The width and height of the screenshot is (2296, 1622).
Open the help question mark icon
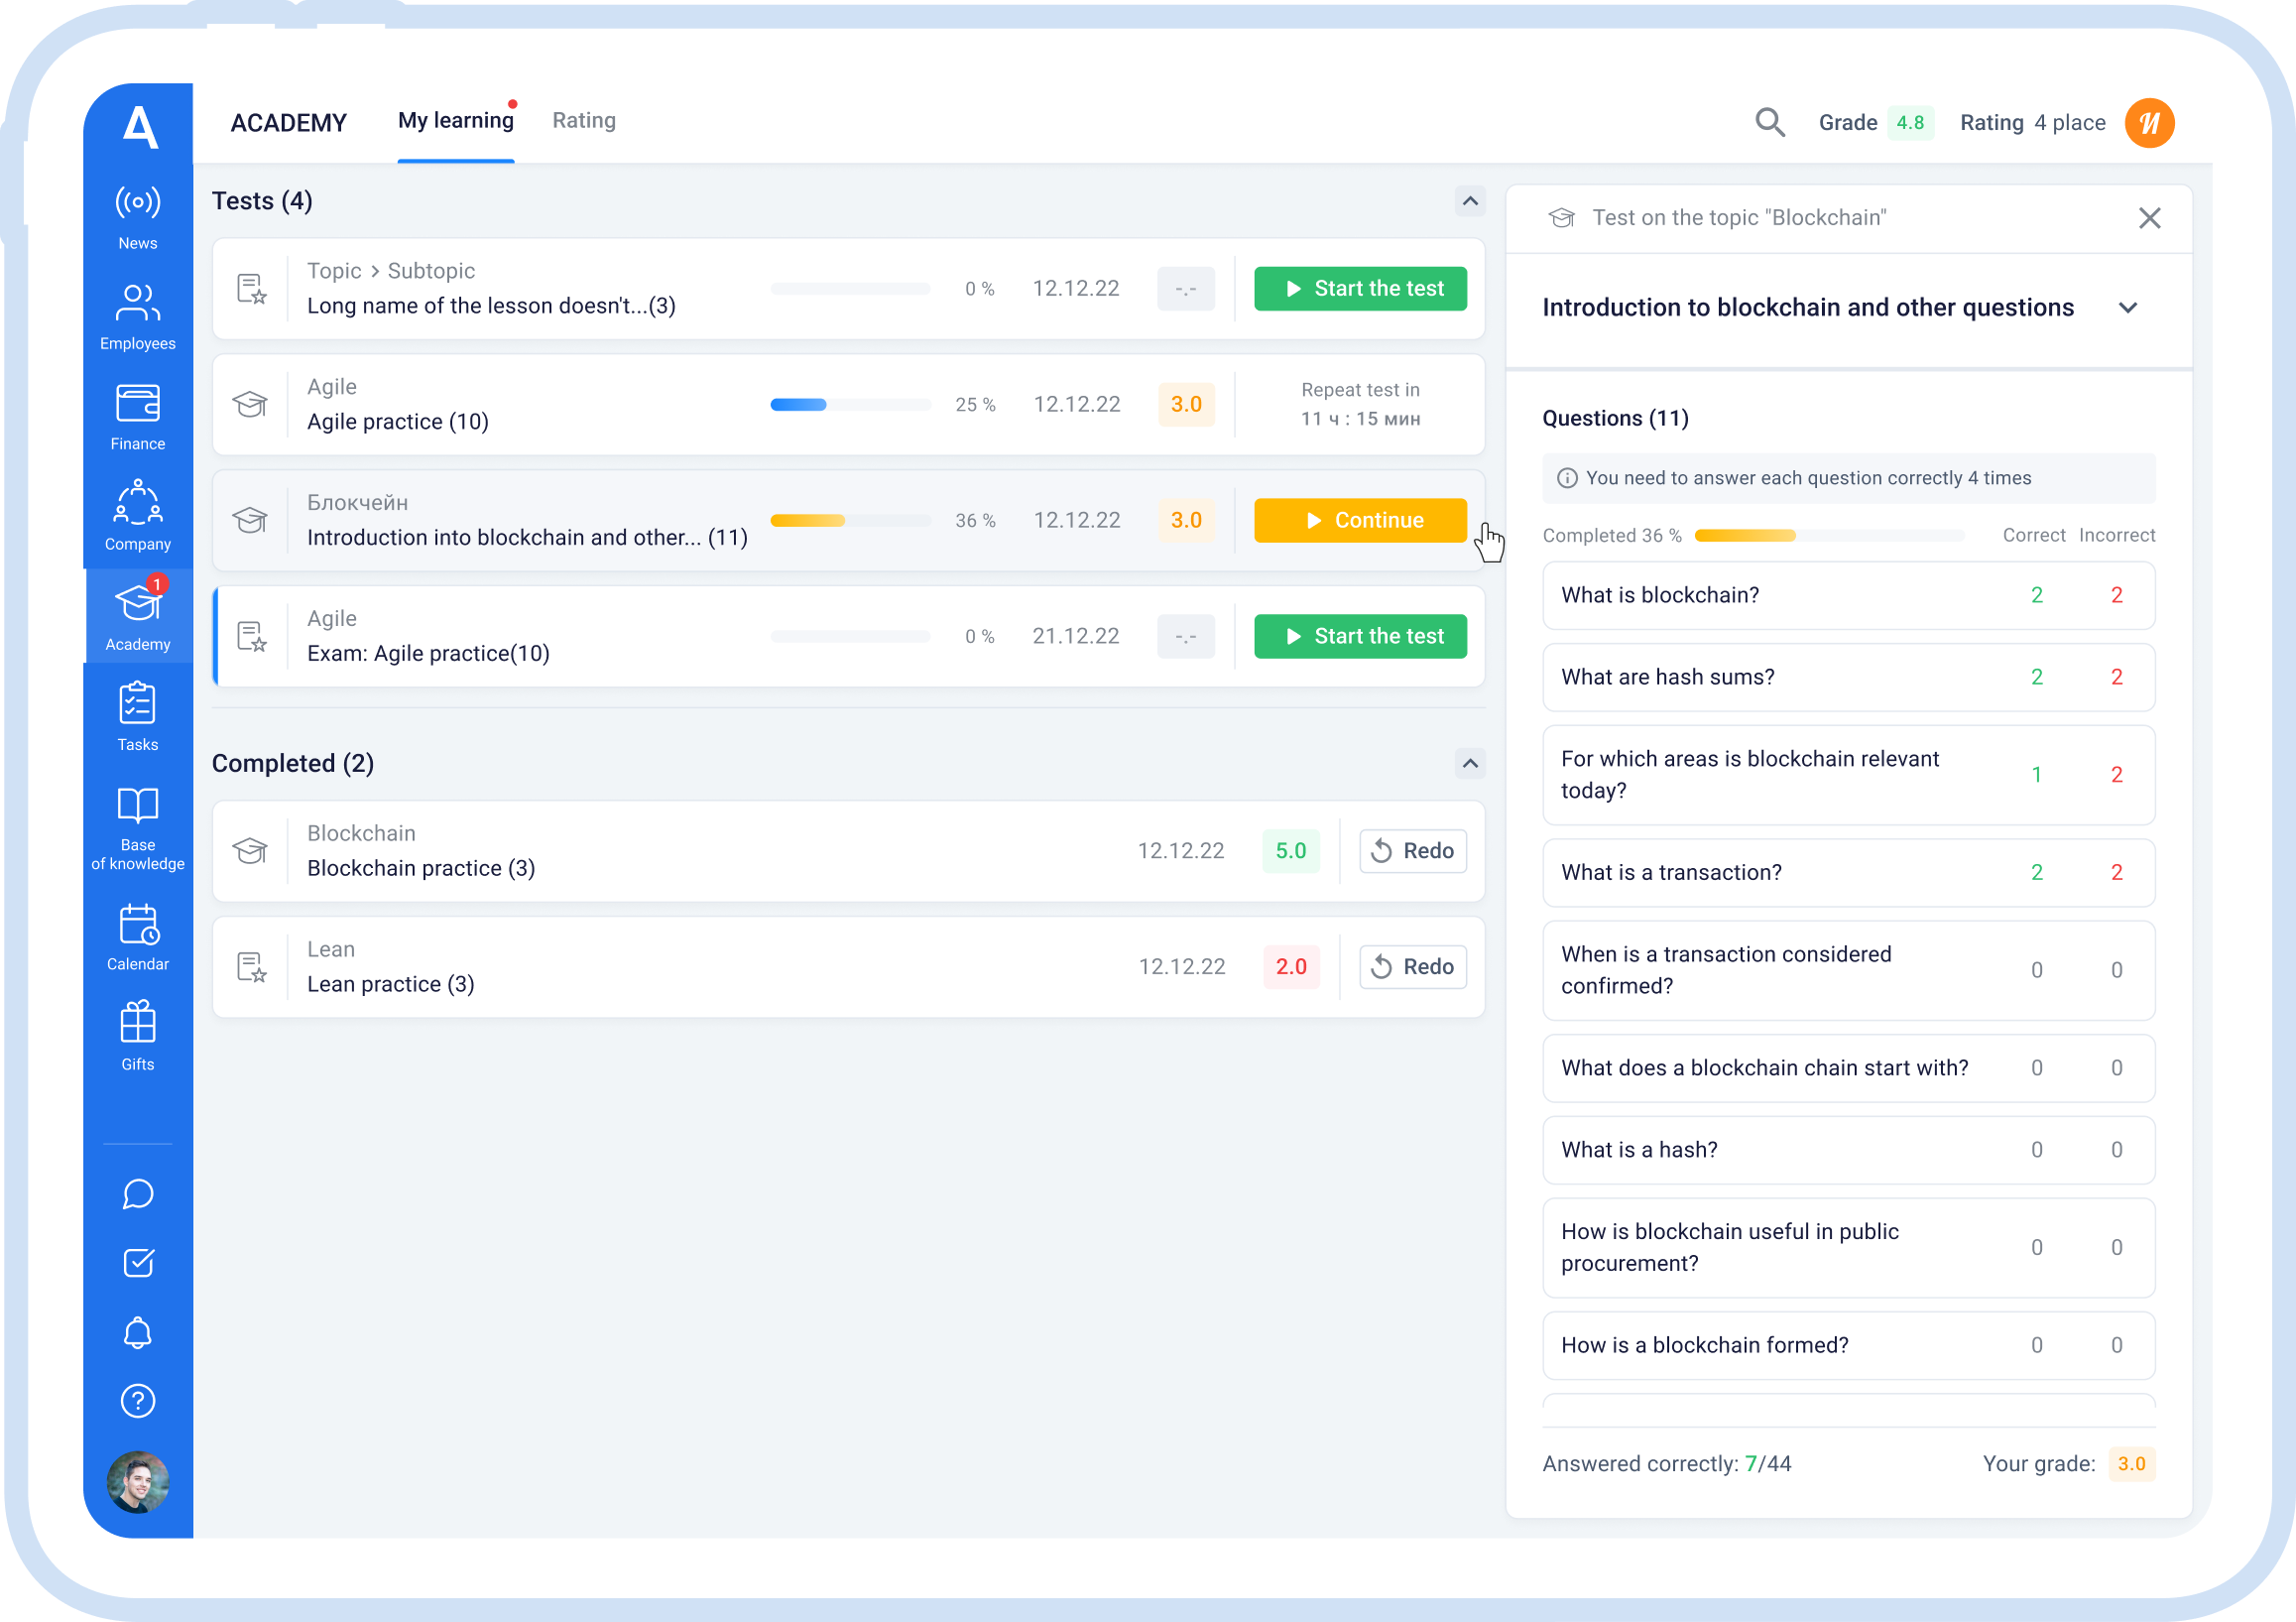pos(138,1401)
